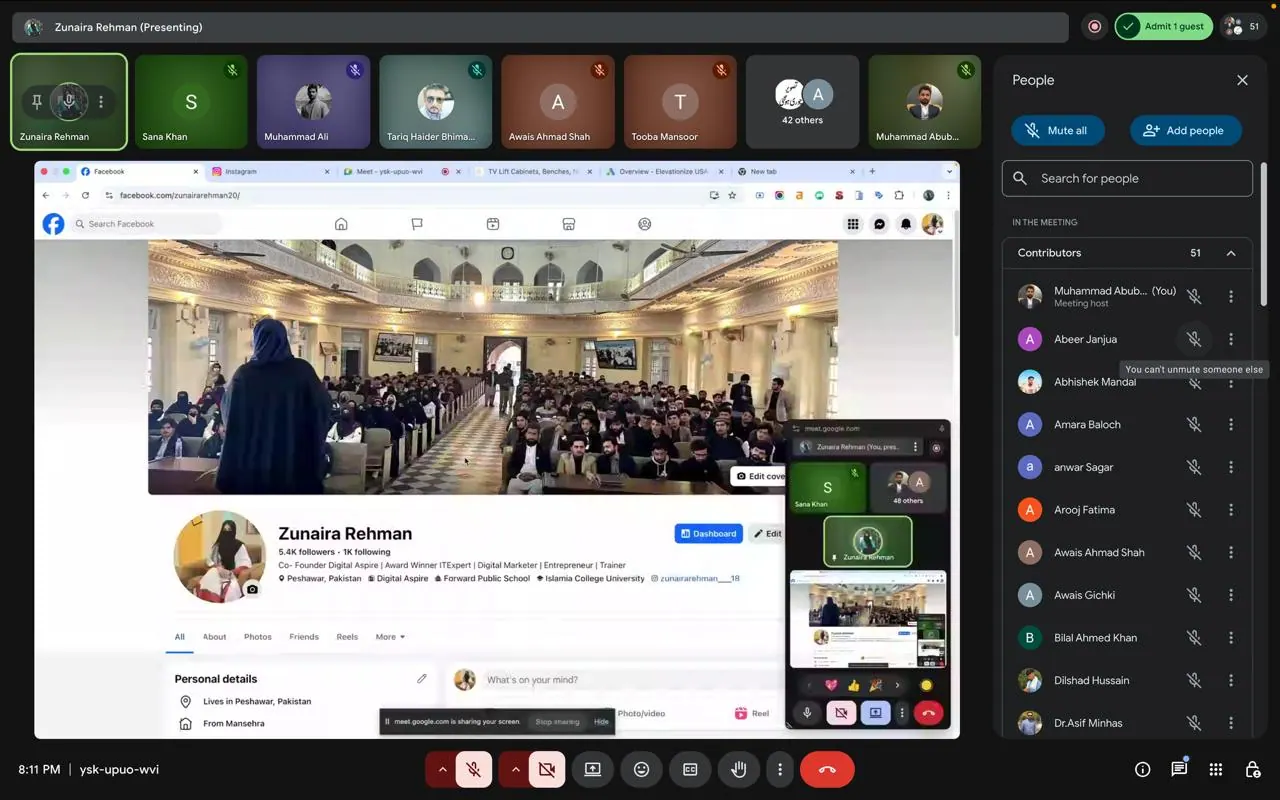
Task: Select the Instagram browser tab in shared screen
Action: [x=270, y=172]
